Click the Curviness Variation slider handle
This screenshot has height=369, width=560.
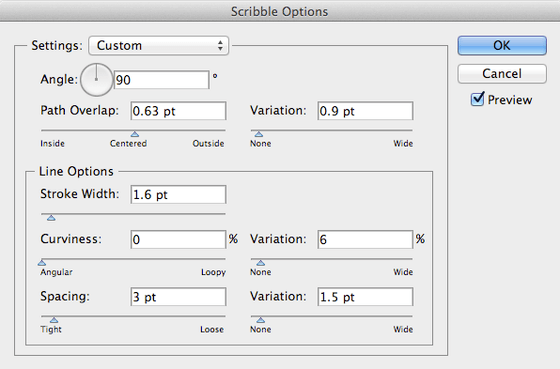pos(261,263)
